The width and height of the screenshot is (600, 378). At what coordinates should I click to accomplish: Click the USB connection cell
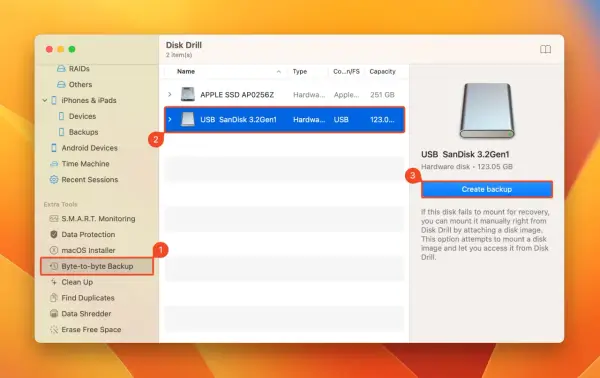[341, 119]
